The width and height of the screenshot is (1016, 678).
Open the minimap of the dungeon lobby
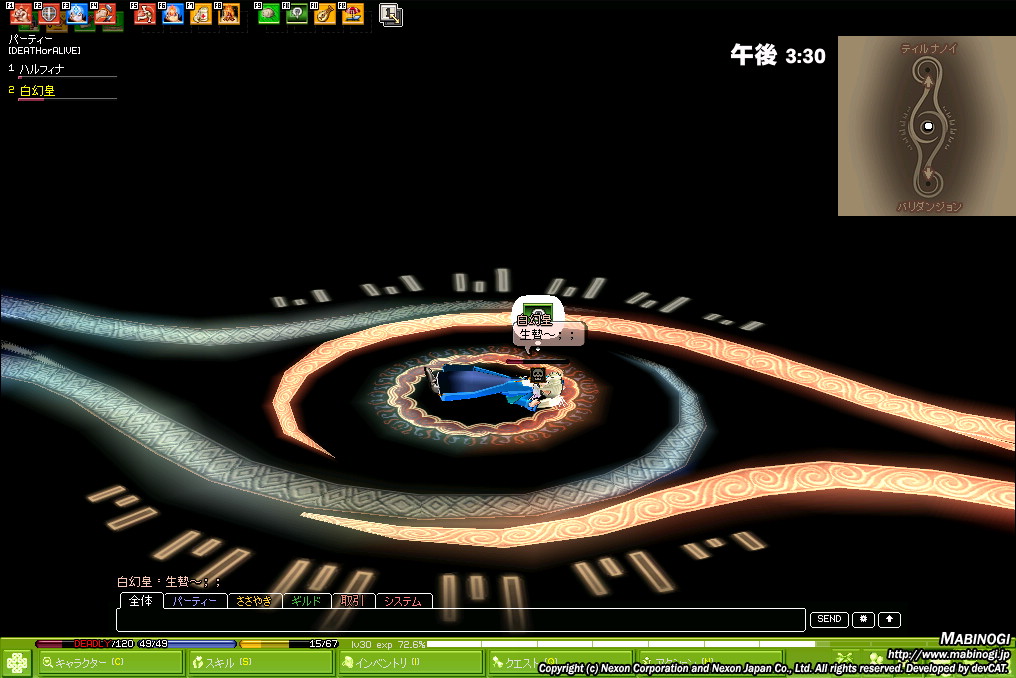click(x=927, y=126)
